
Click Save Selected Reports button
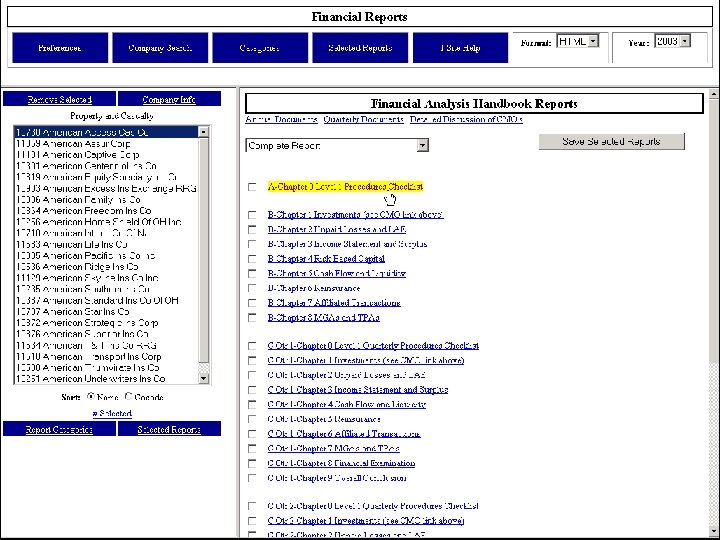(x=612, y=141)
